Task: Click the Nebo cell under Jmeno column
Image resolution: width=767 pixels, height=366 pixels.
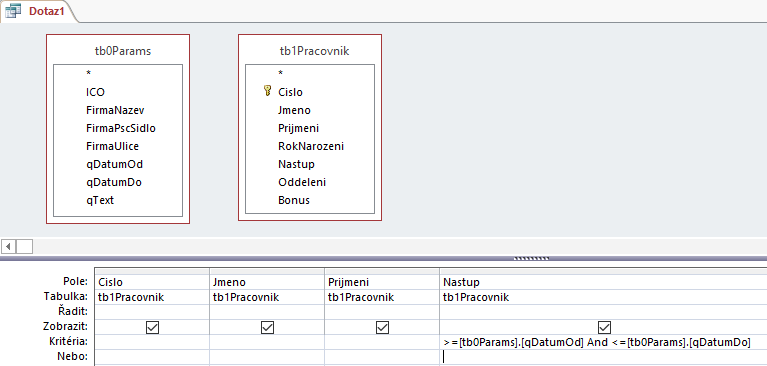Action: (267, 357)
